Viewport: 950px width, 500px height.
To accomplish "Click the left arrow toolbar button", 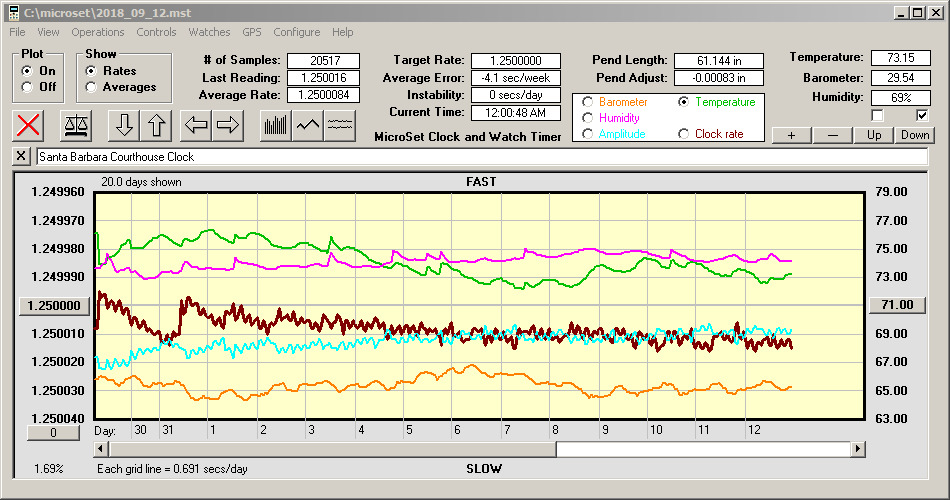I will click(x=196, y=125).
